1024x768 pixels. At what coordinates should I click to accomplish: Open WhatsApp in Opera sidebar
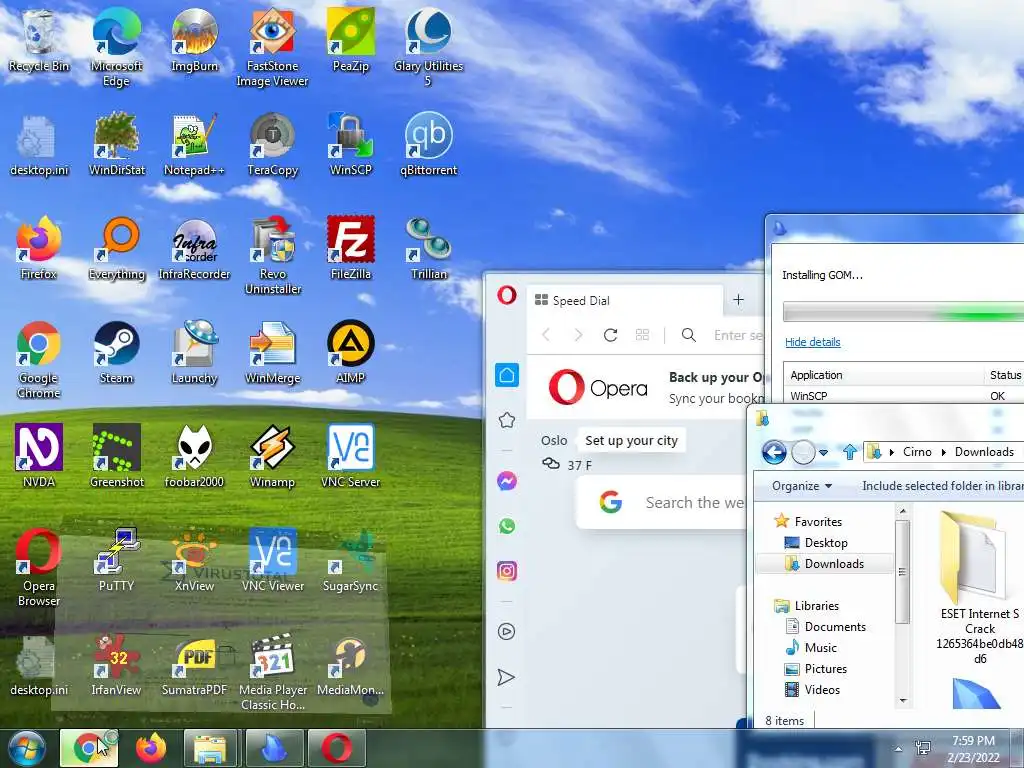click(x=507, y=526)
